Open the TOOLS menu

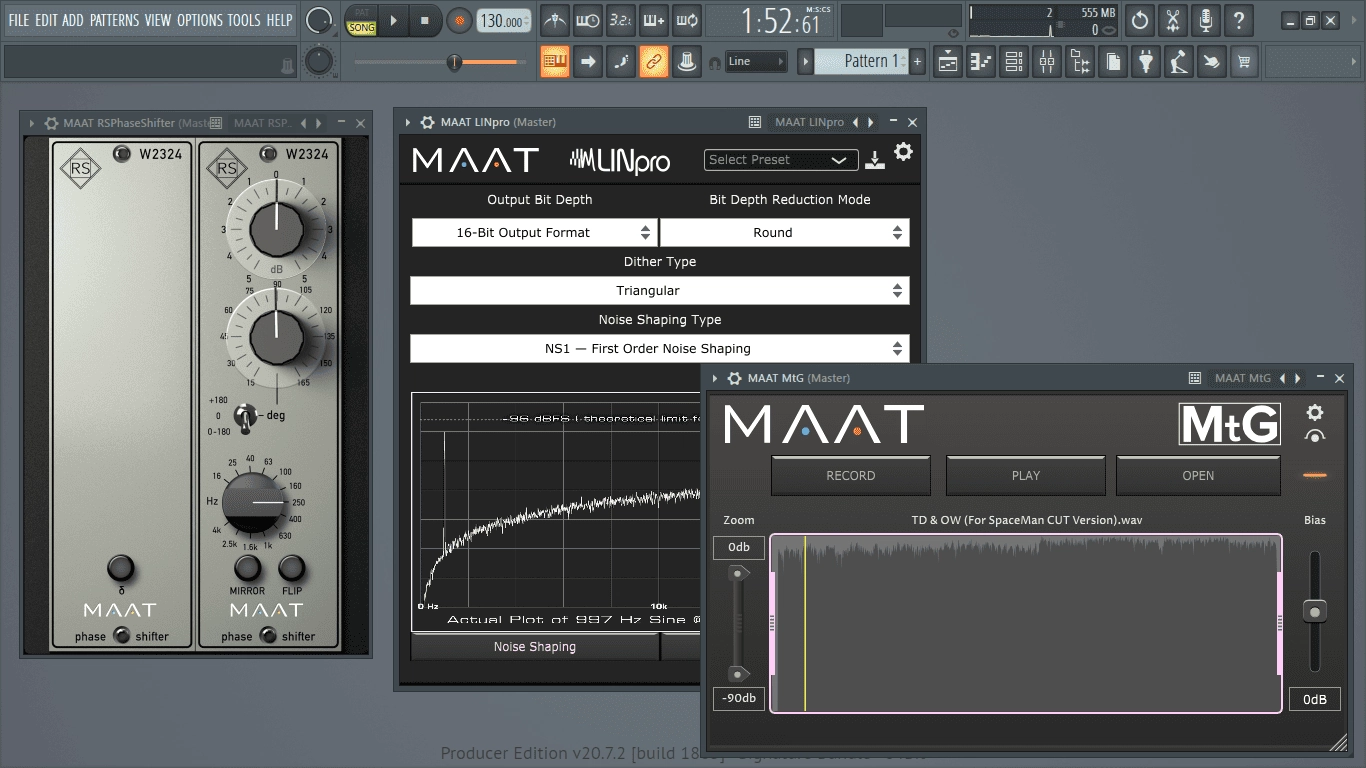coord(244,20)
